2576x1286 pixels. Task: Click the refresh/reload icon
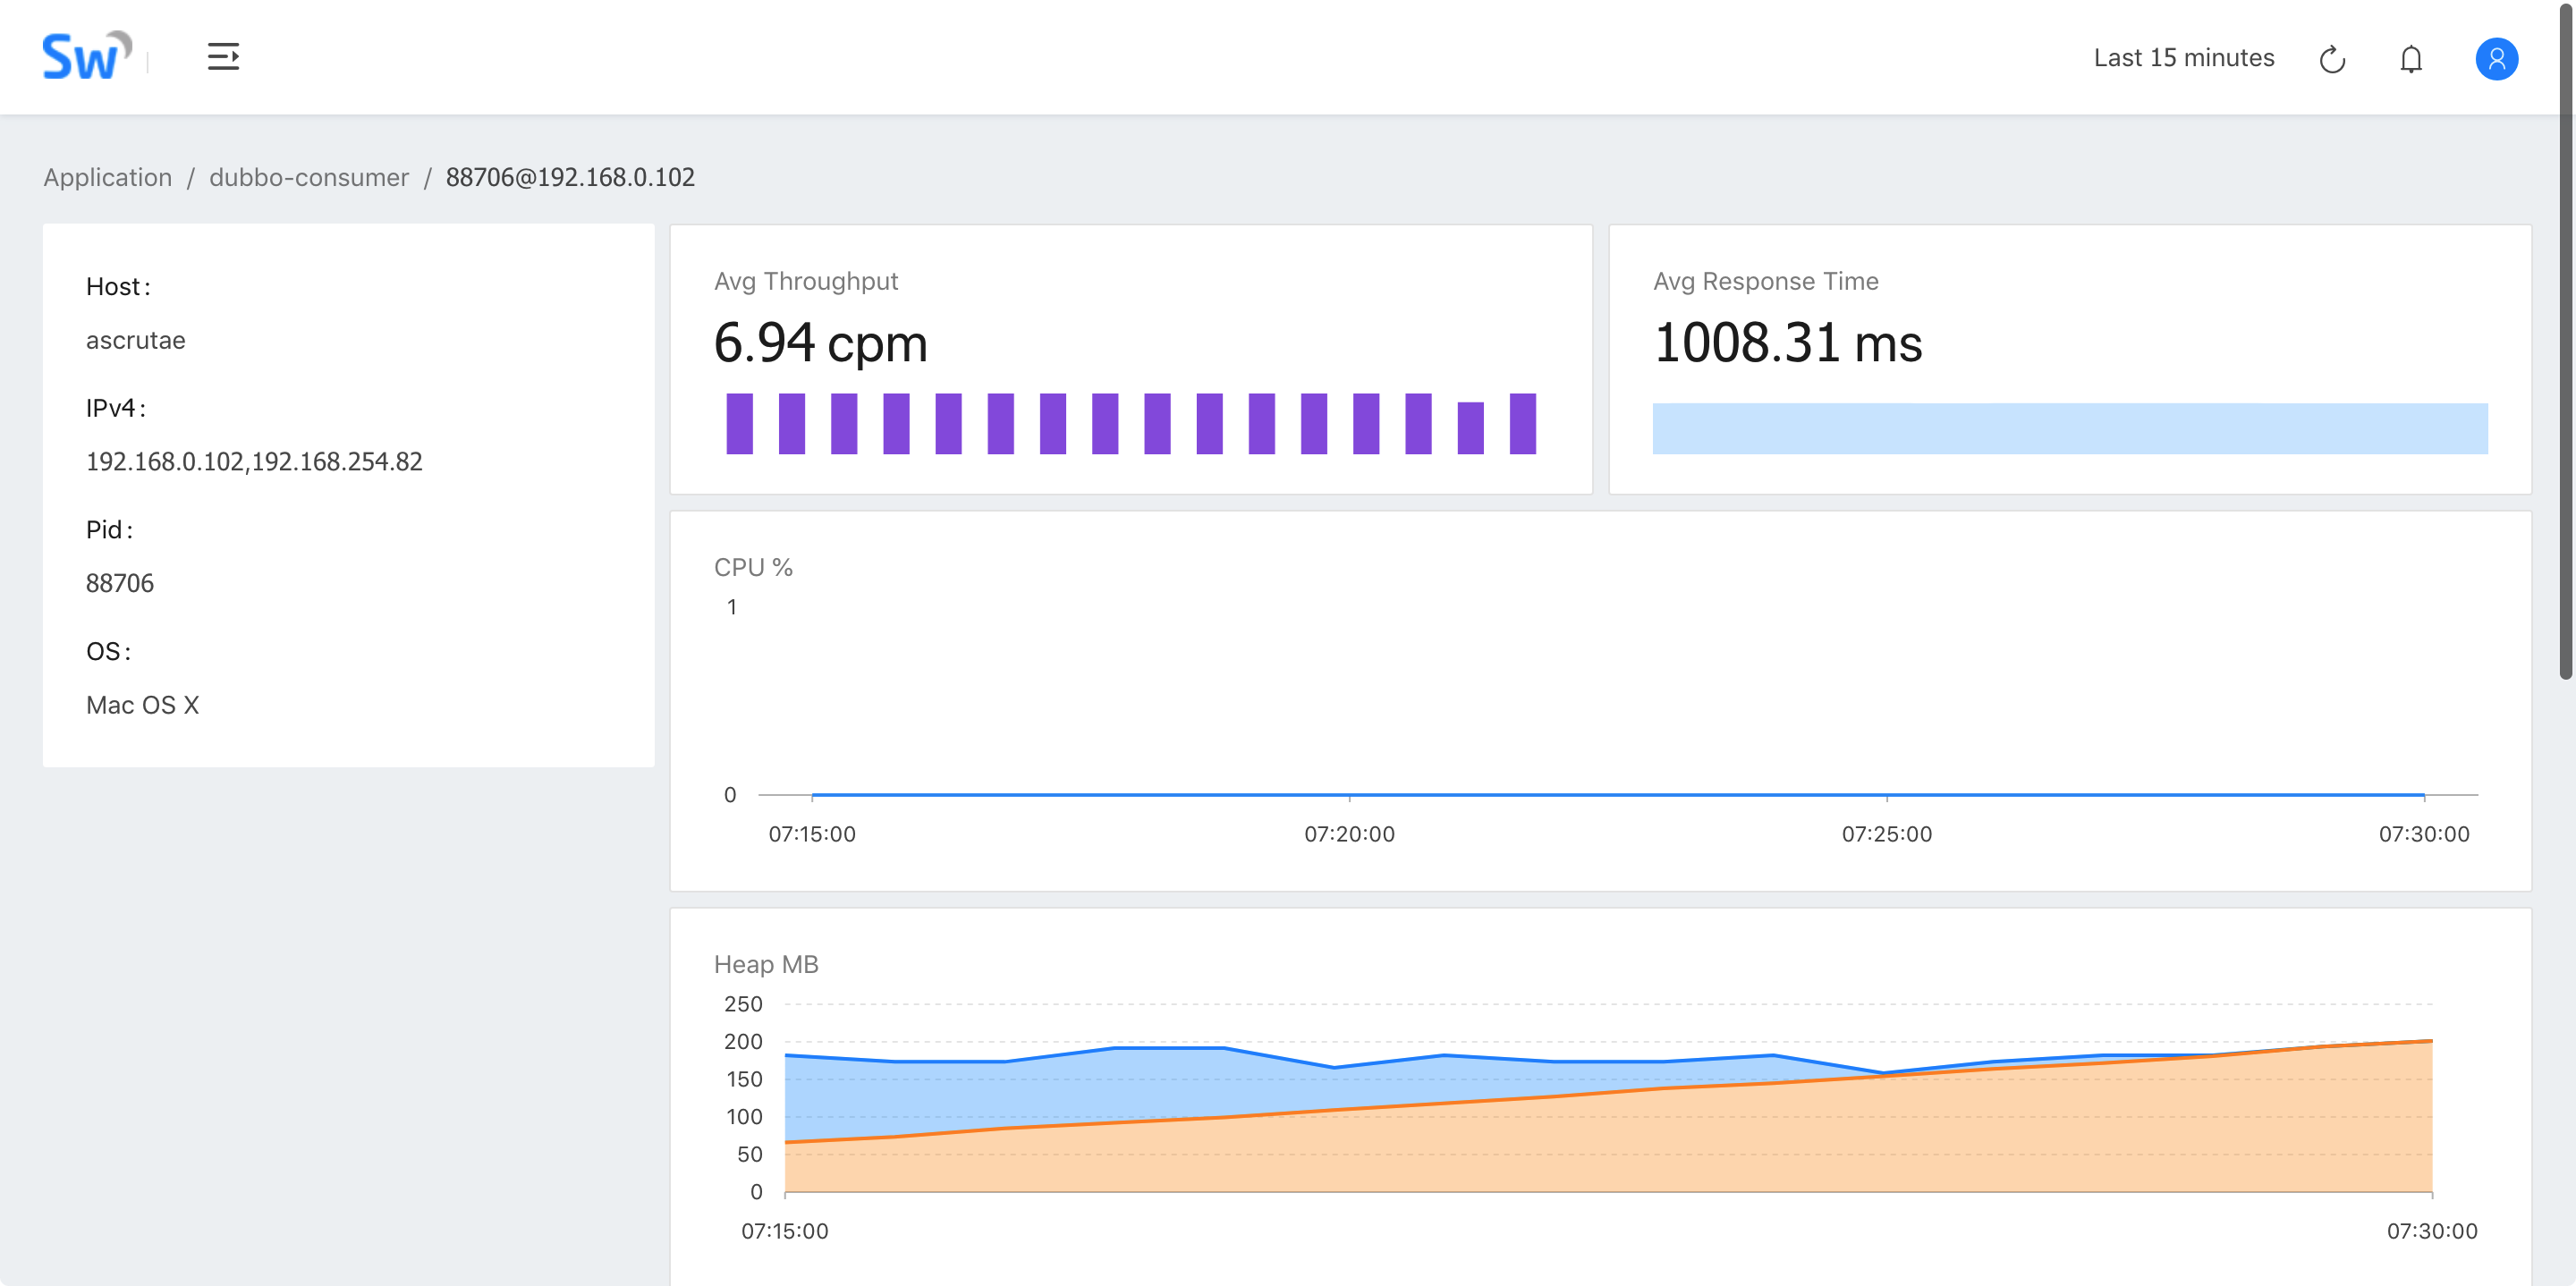2331,57
